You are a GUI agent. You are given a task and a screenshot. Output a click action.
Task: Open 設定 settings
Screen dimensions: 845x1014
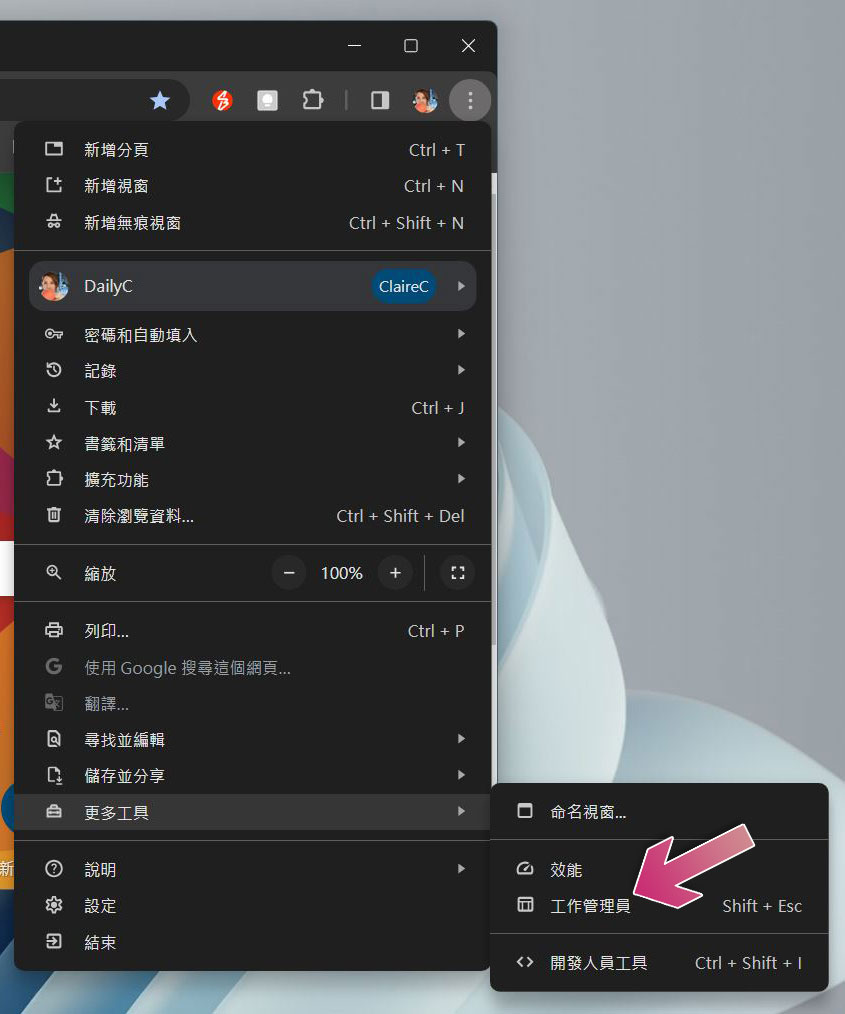[253, 905]
